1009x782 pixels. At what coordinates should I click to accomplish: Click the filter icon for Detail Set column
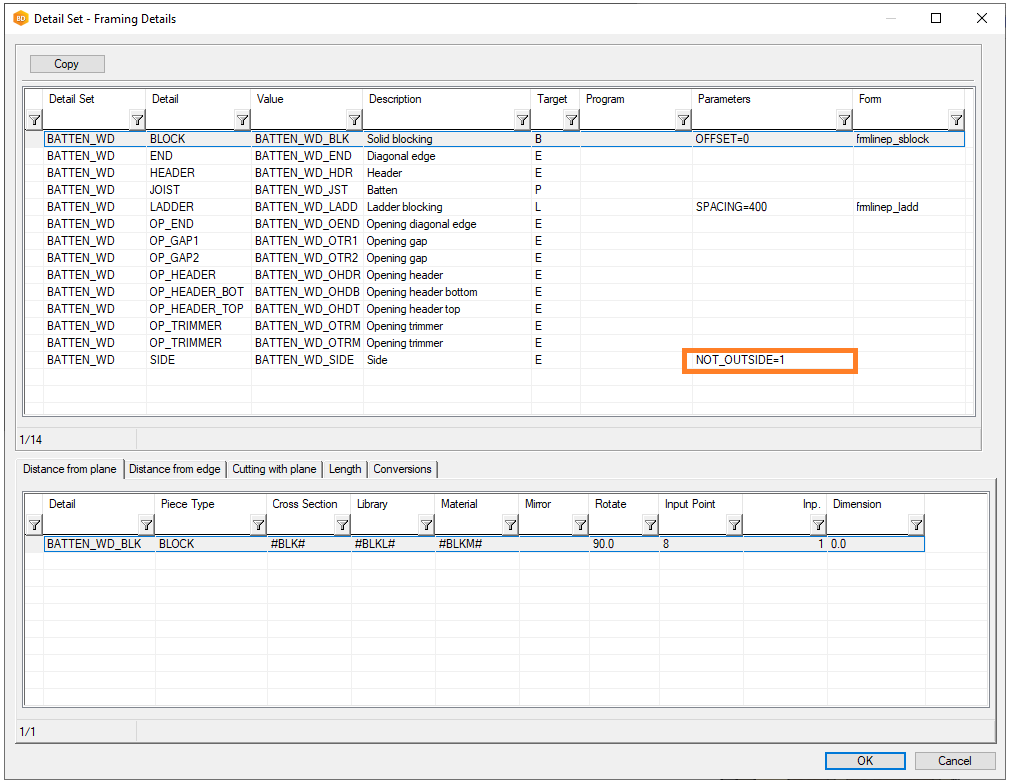pos(138,120)
